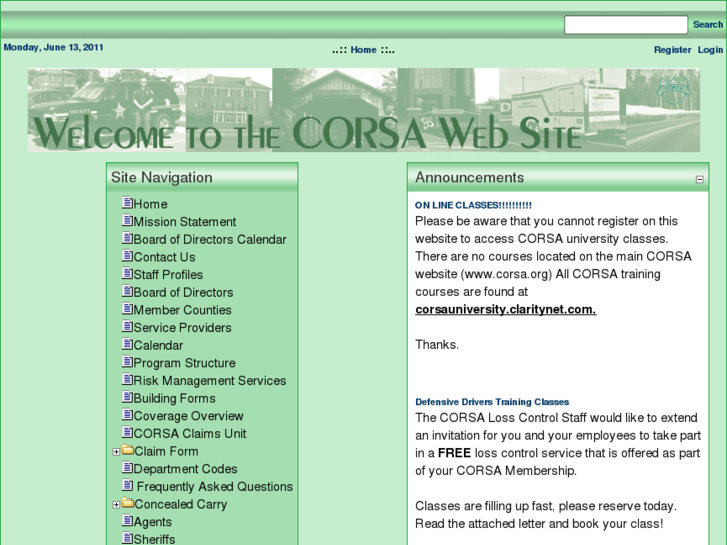
Task: Open Risk Management Services page
Action: (x=210, y=380)
